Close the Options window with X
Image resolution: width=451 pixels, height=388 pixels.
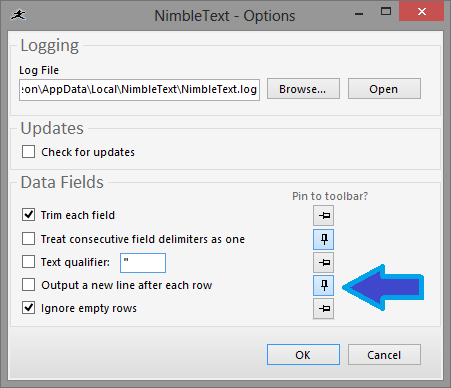pos(422,12)
